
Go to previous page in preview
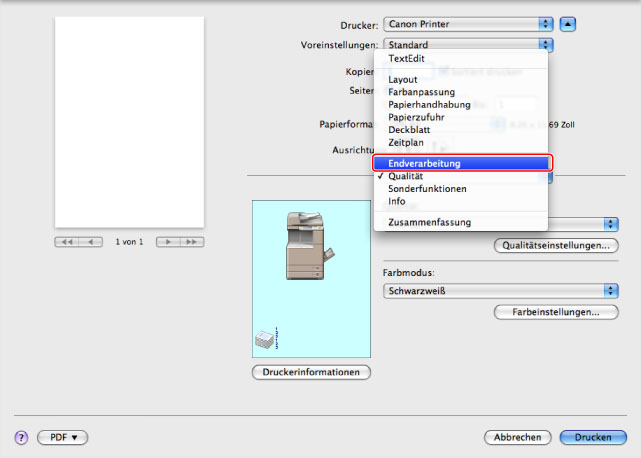[x=92, y=242]
